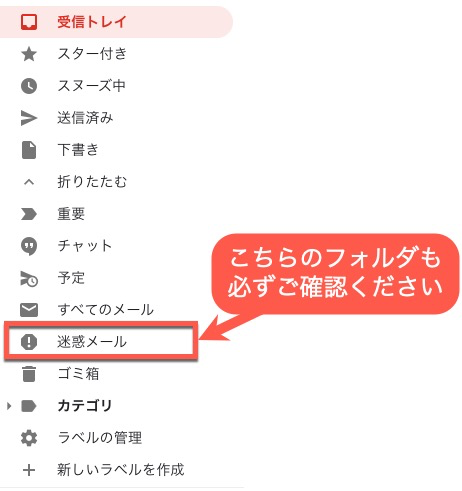The width and height of the screenshot is (462, 491).
Task: Click the chat bubble icon for チャット
Action: (29, 246)
